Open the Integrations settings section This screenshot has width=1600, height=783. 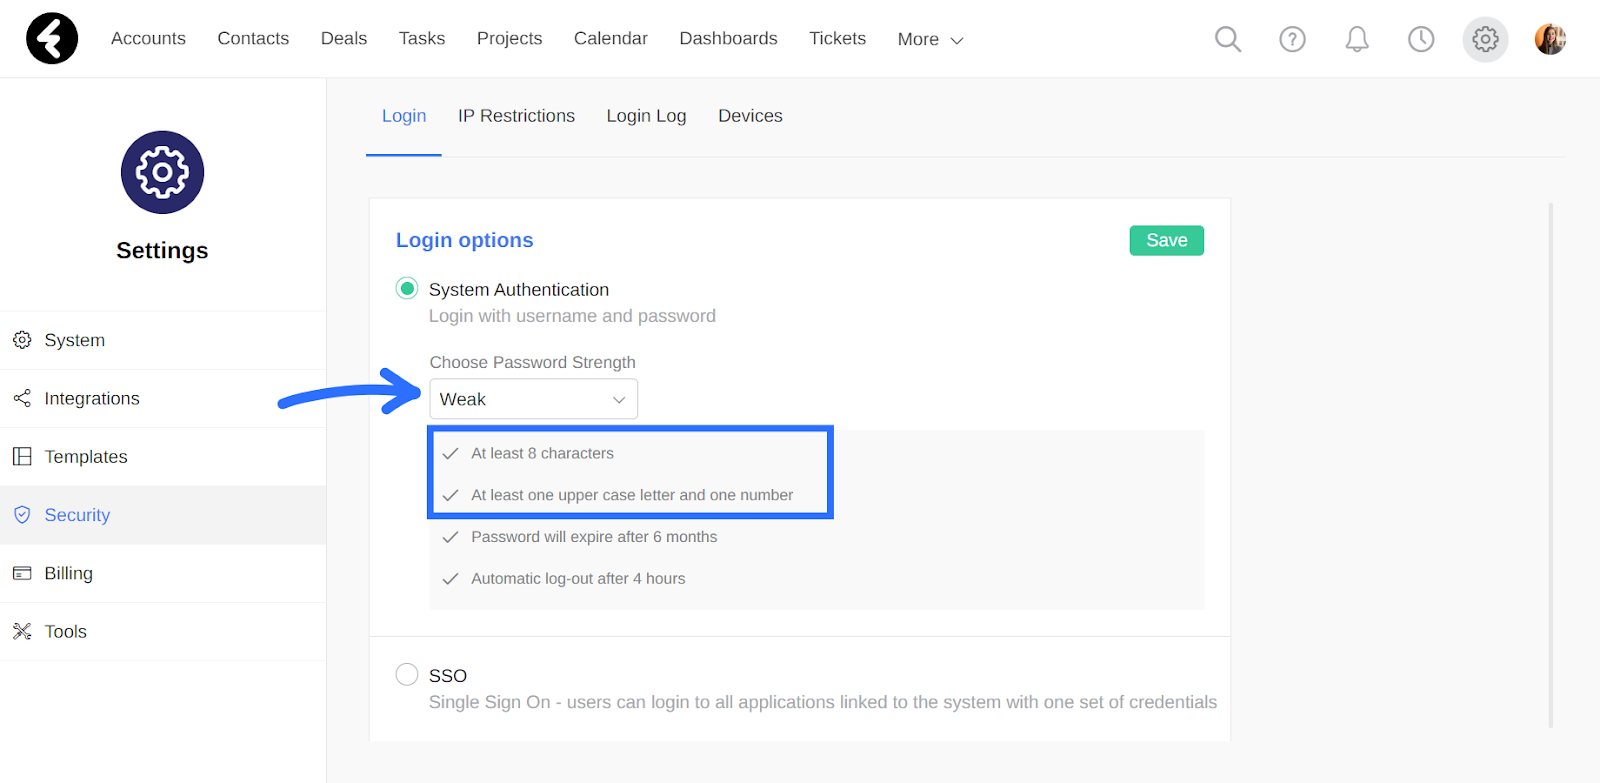163,398
